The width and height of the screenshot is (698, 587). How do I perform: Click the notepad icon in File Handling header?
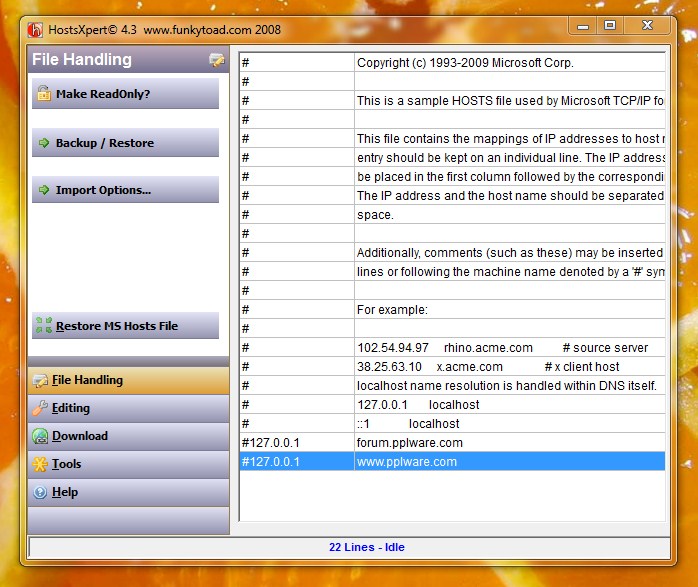pyautogui.click(x=217, y=60)
